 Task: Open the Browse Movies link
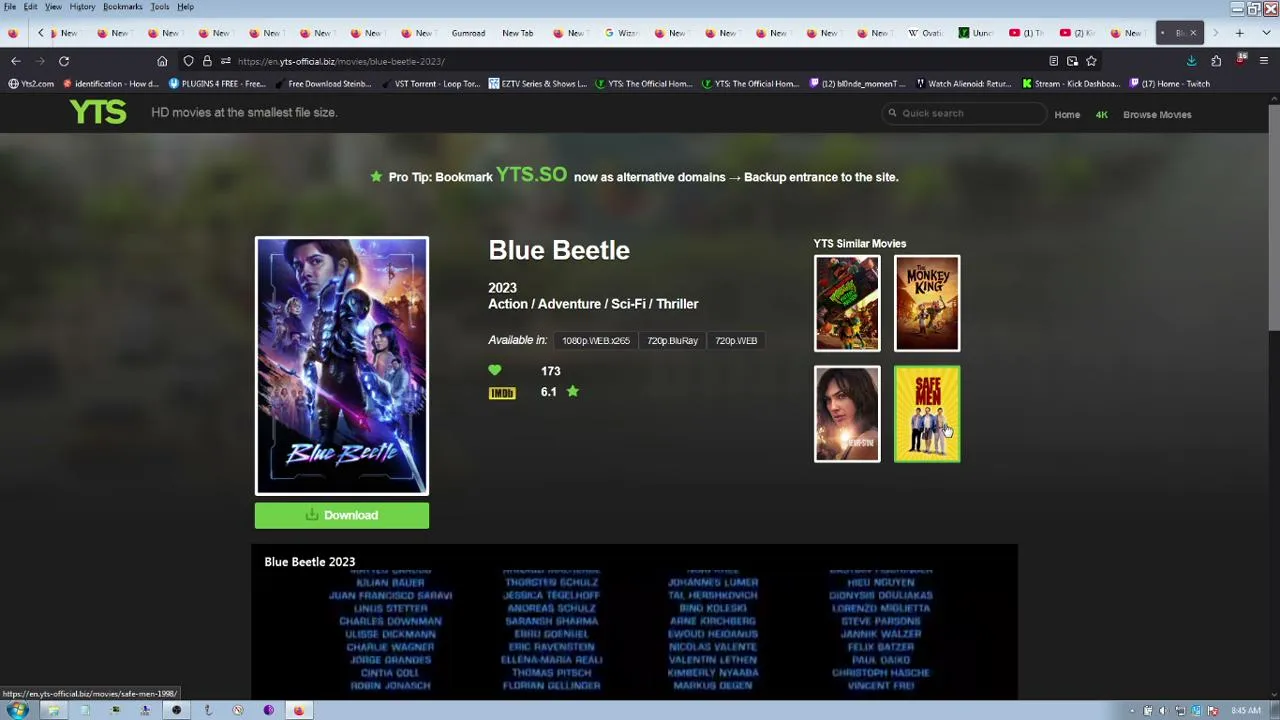1157,114
